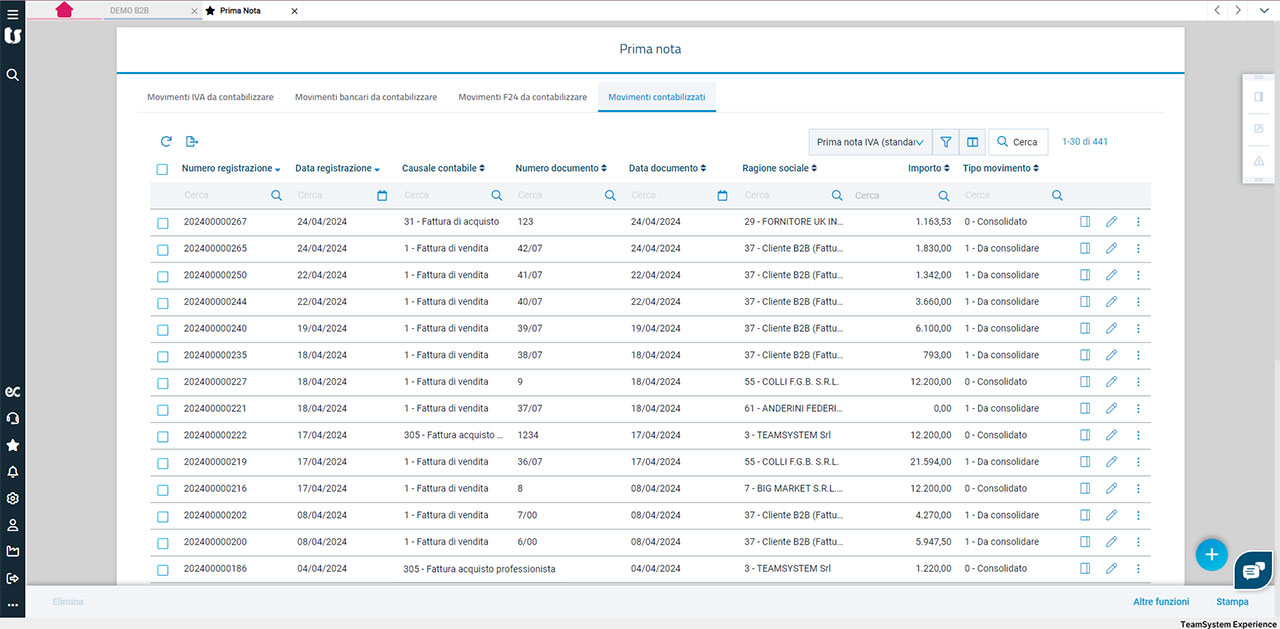Open the sidebar search magnifier
The height and width of the screenshot is (629, 1280).
click(x=12, y=75)
